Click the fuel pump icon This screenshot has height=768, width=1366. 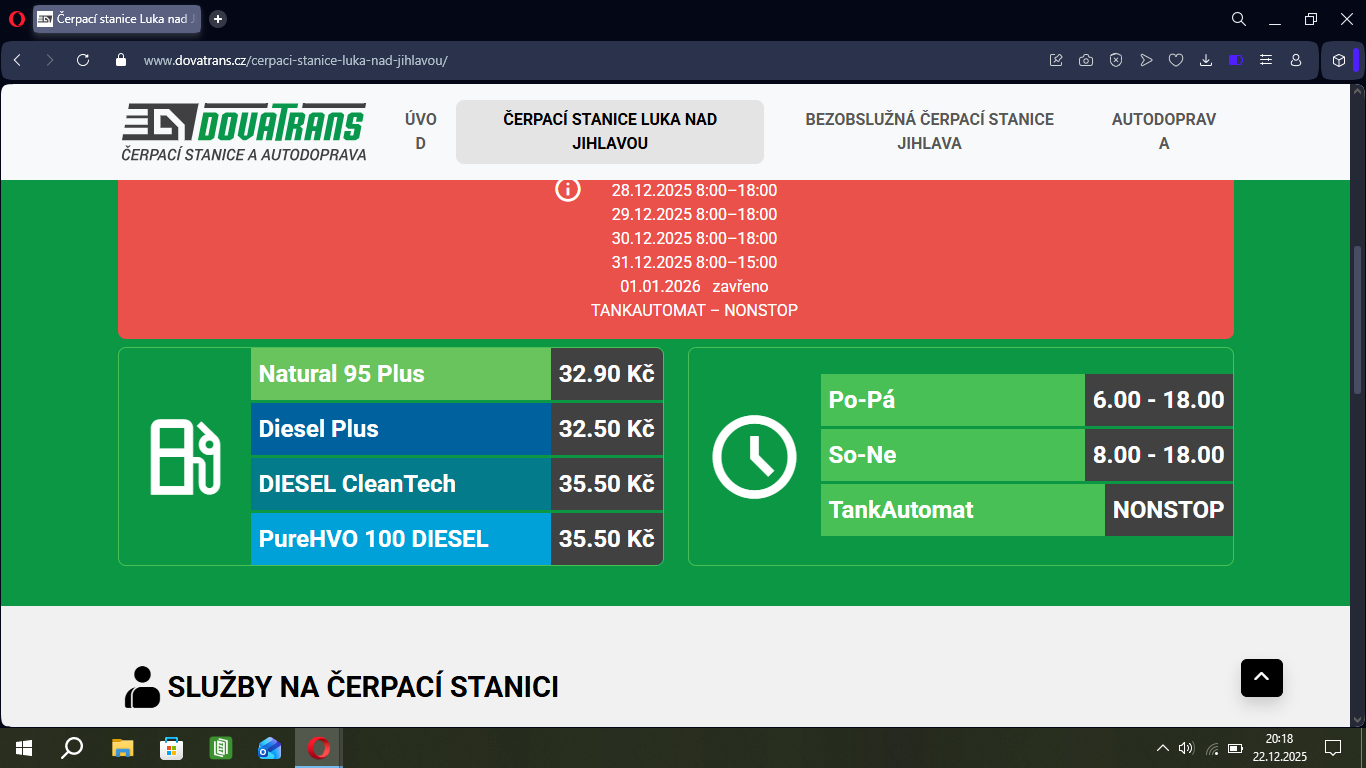coord(185,457)
